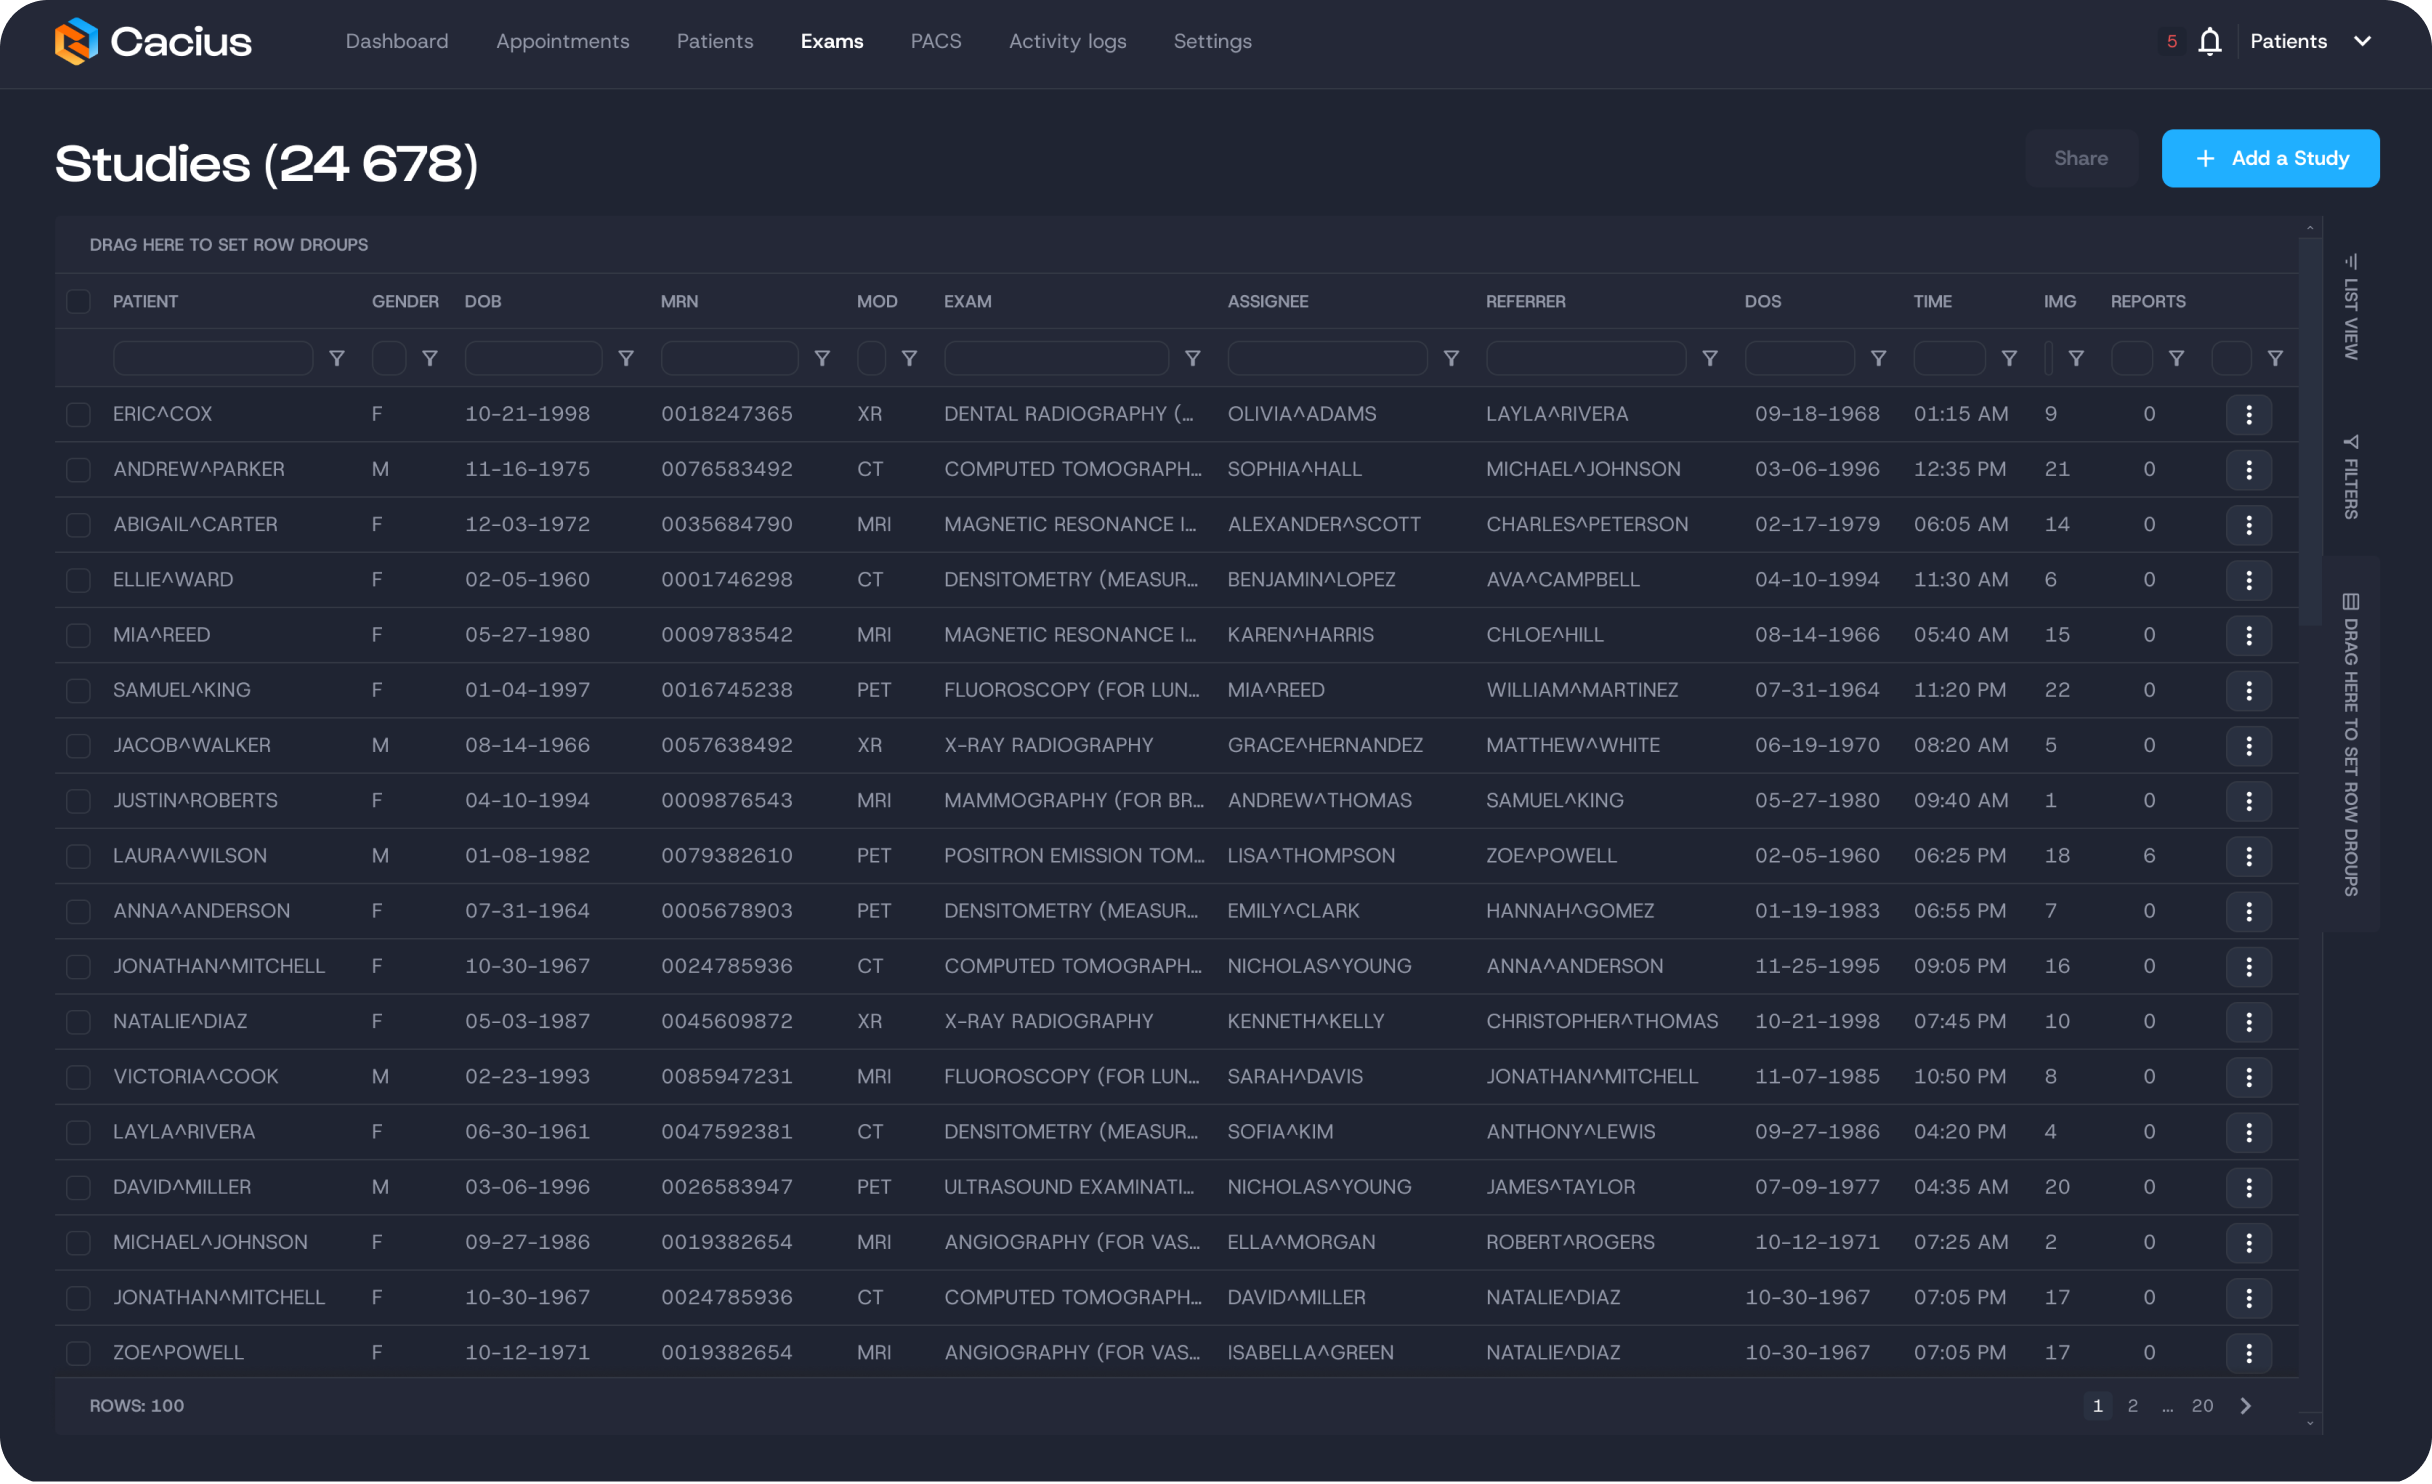Open row actions menu for DAVID^MILLER
This screenshot has height=1484, width=2432.
[2249, 1187]
